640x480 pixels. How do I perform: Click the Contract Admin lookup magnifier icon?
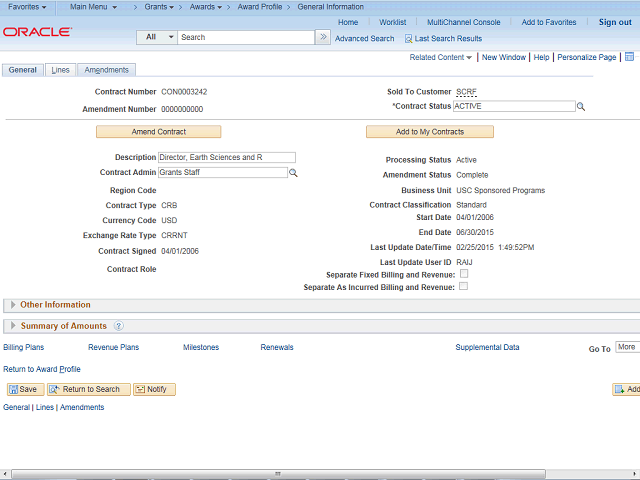tap(293, 173)
